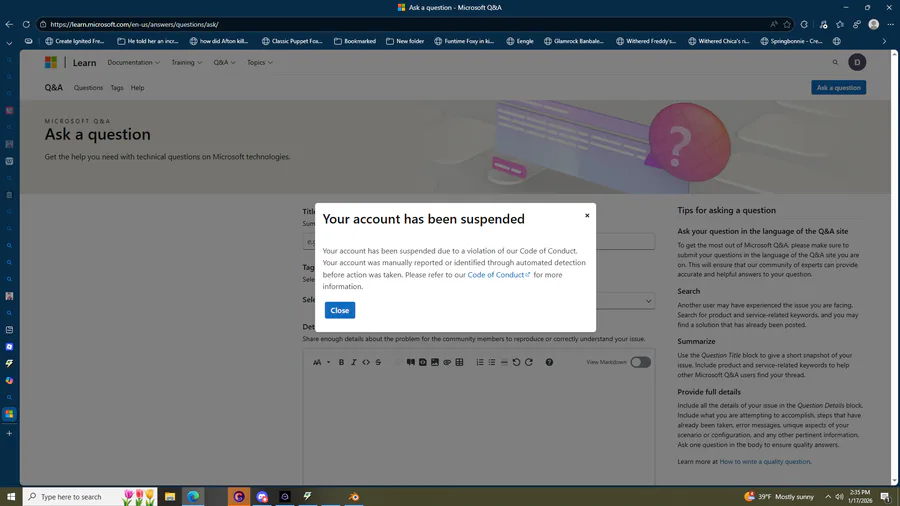The height and width of the screenshot is (506, 900).
Task: Open the editor help question mark icon
Action: [x=549, y=362]
